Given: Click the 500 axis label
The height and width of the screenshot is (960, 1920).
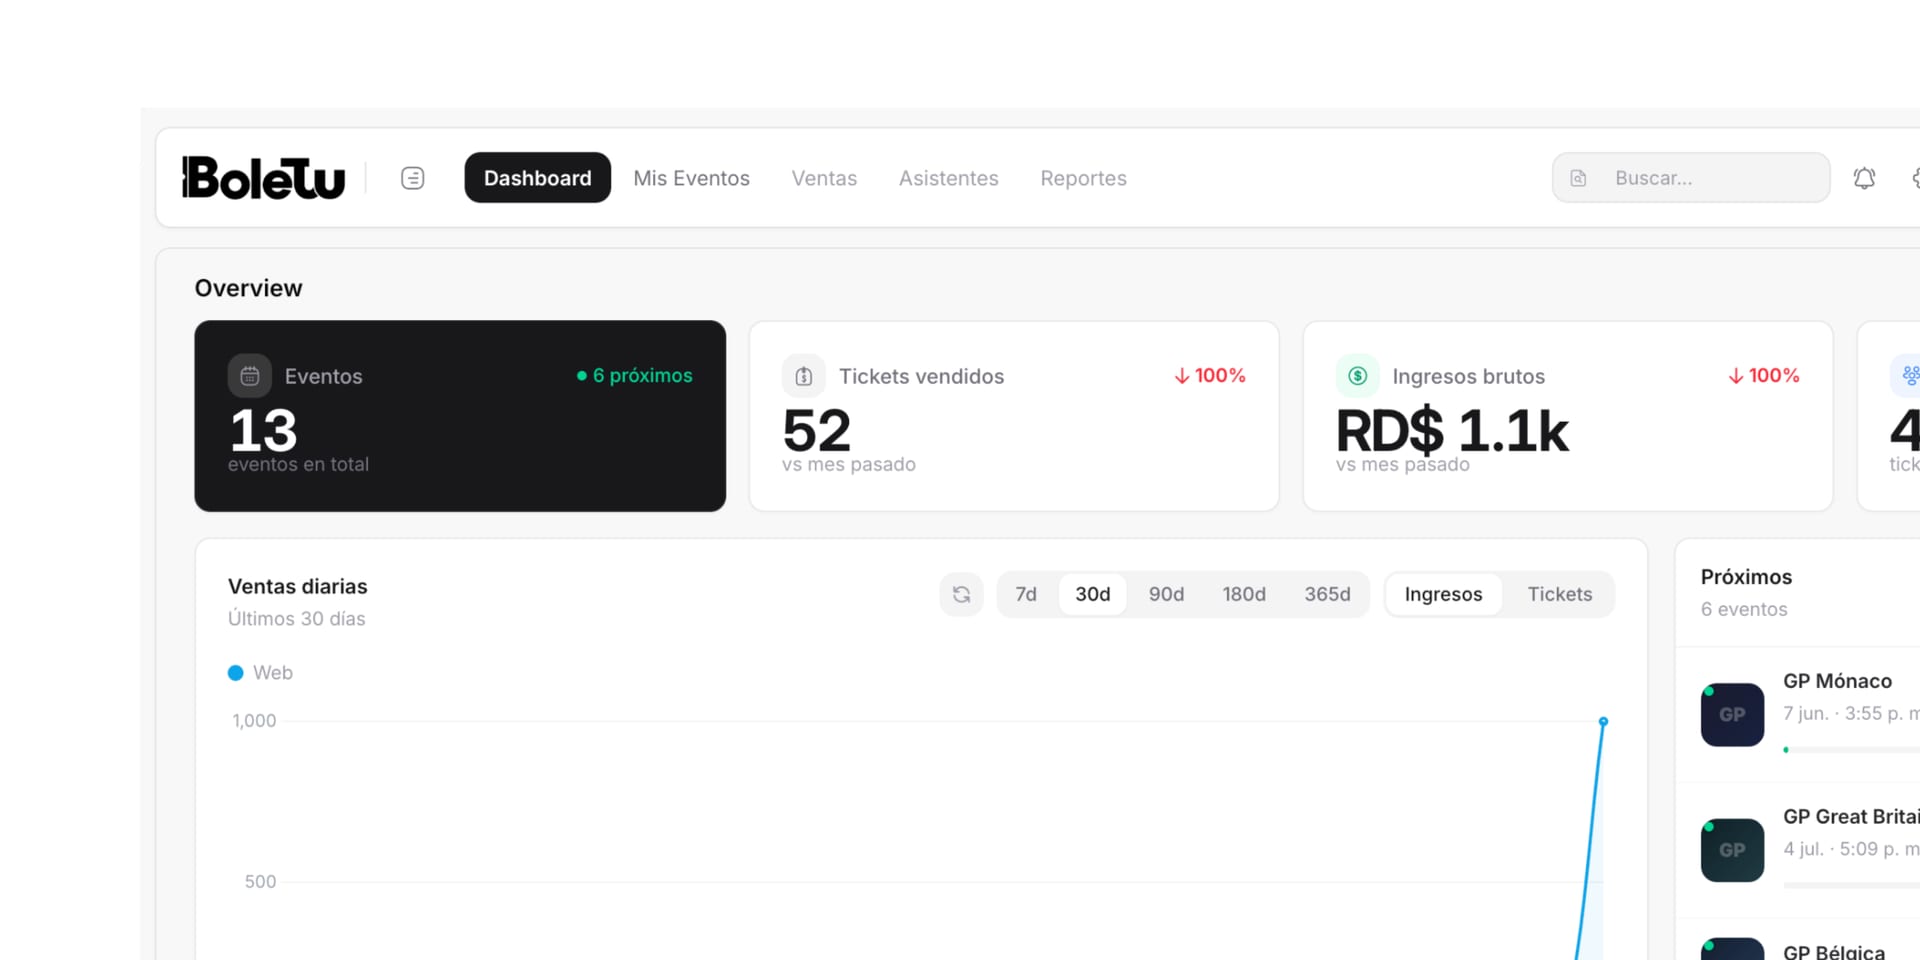Looking at the screenshot, I should (260, 882).
